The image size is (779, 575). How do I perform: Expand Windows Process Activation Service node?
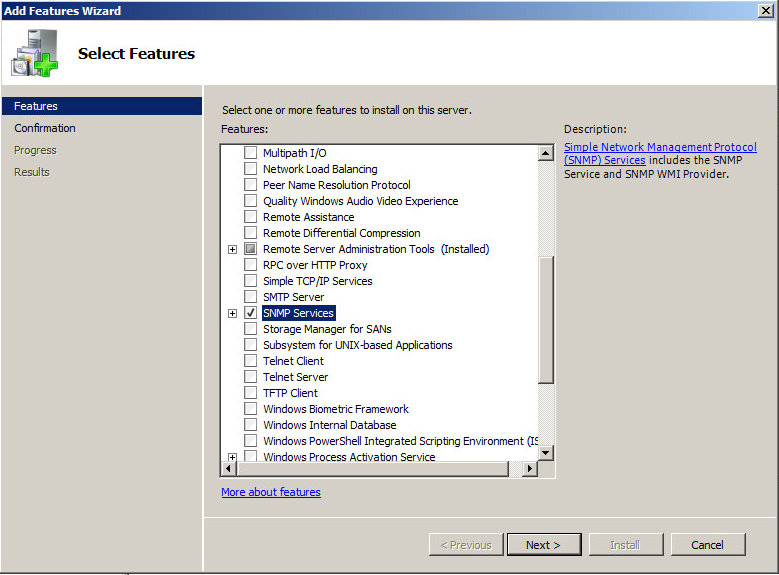pos(232,457)
